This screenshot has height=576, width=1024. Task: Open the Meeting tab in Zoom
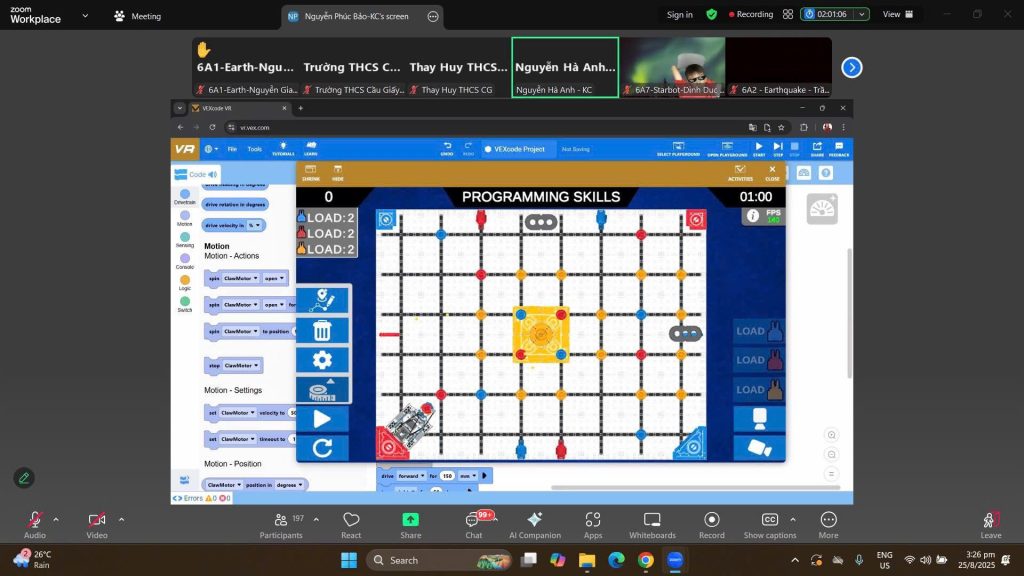coord(138,16)
